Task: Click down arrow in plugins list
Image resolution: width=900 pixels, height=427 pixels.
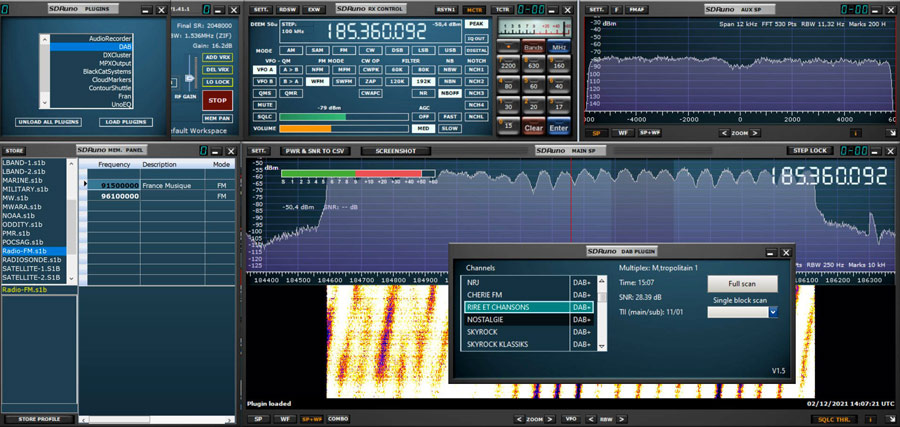Action: 44,103
